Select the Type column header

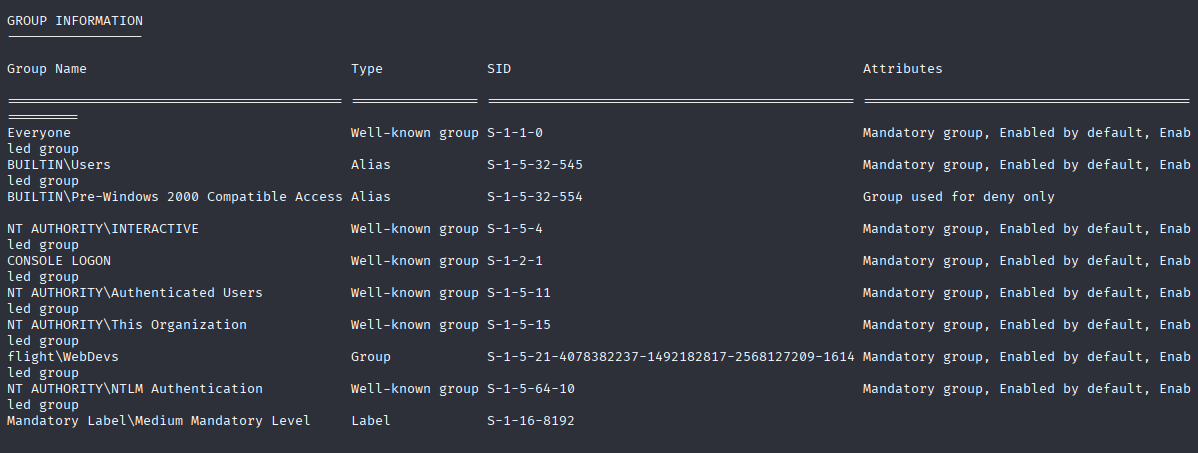[x=367, y=69]
